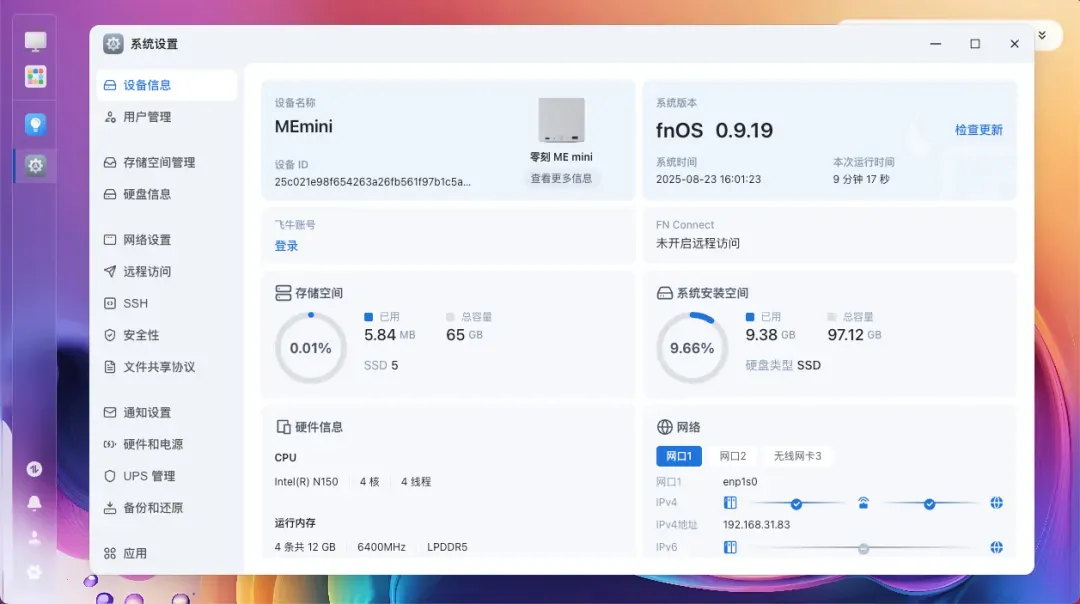Click the 9.66% system space usage ring
The width and height of the screenshot is (1080, 604).
[692, 348]
